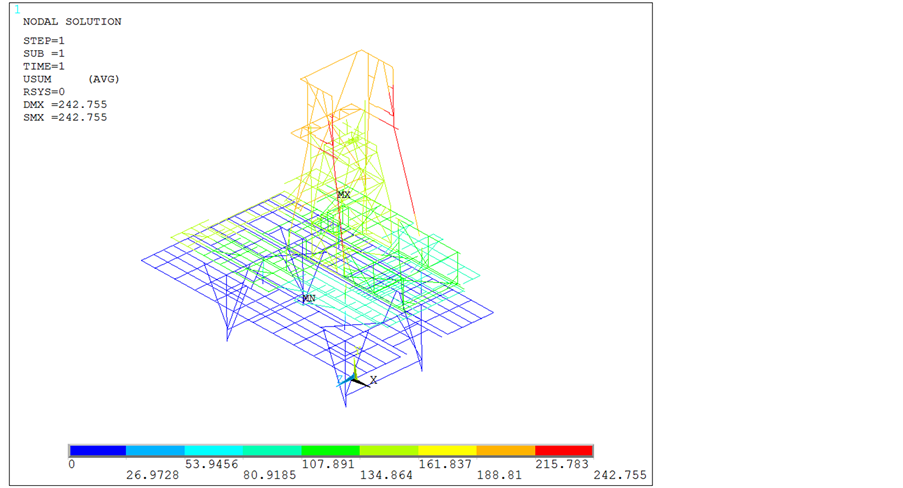Click the MX maximum displacement marker
Viewport: 903px width, 488px height.
pos(344,194)
